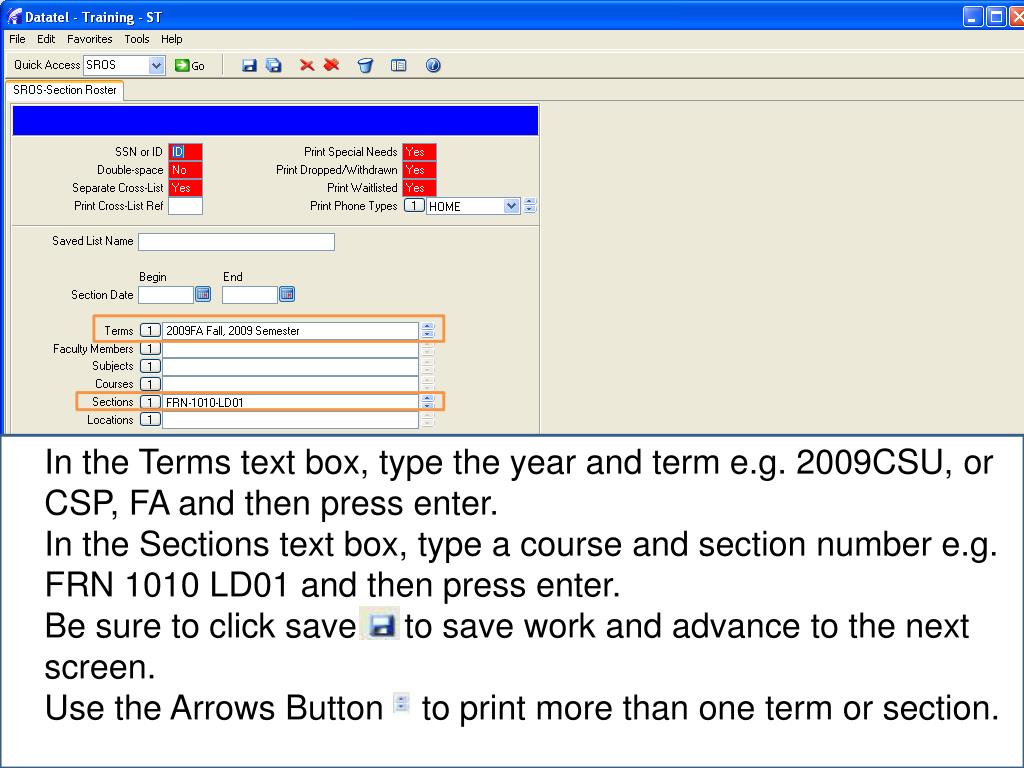Click the Print Special Needs Yes field

(x=419, y=152)
